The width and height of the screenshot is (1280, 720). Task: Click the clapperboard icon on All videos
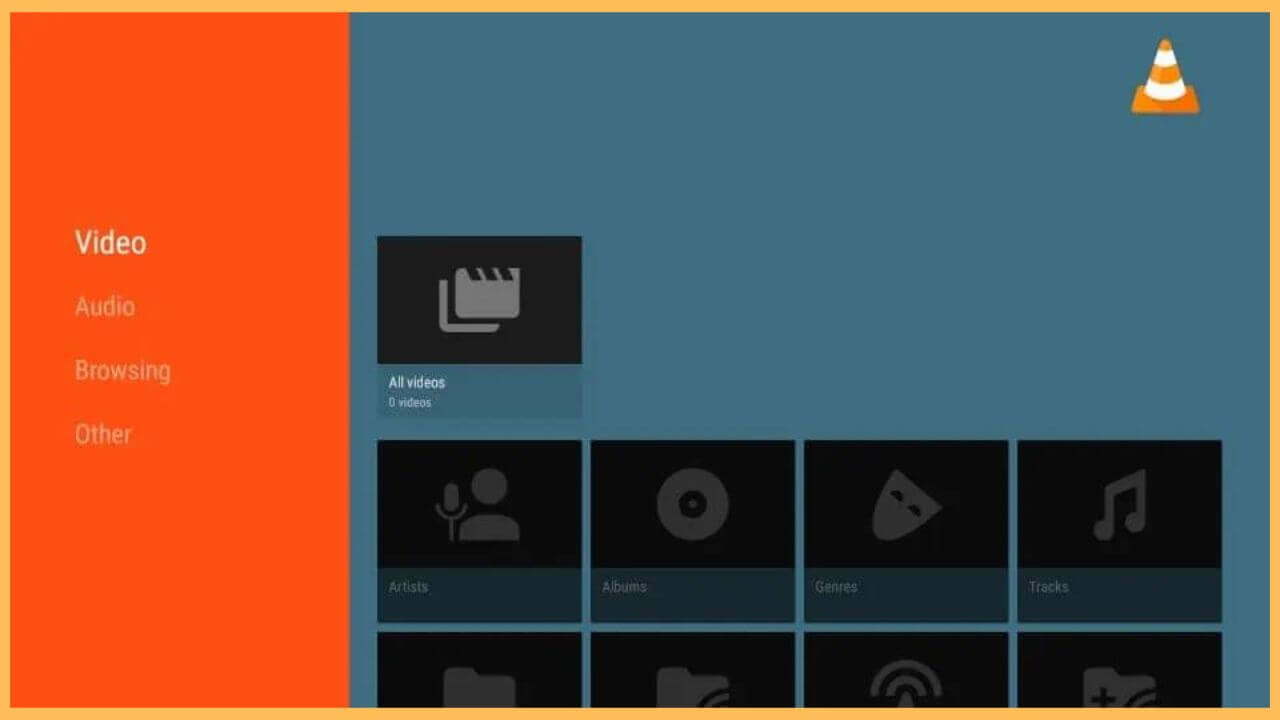tap(479, 300)
